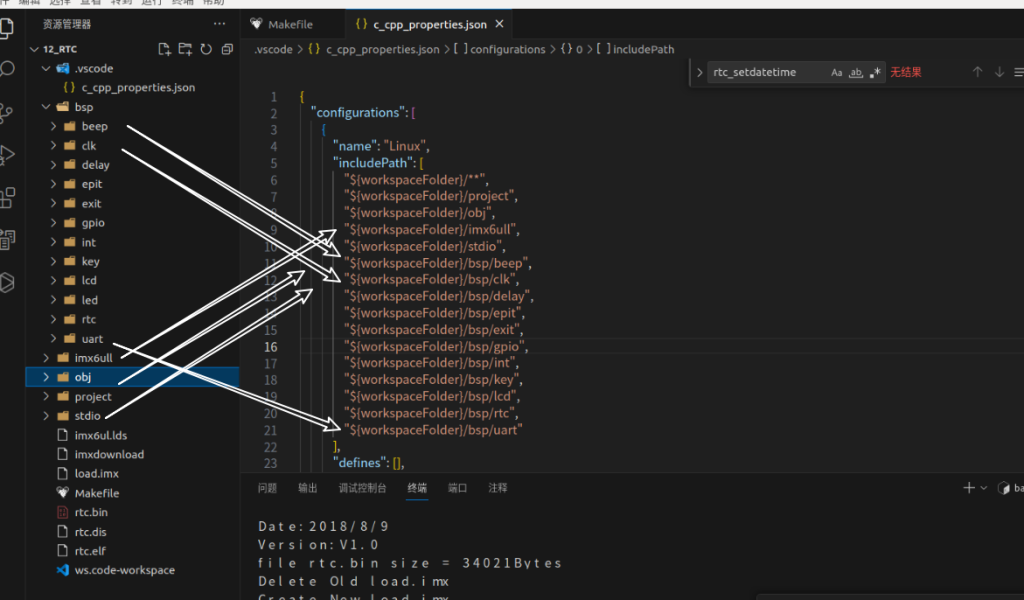Collapse all folders in explorer
Image resolution: width=1024 pixels, height=600 pixels.
point(227,49)
